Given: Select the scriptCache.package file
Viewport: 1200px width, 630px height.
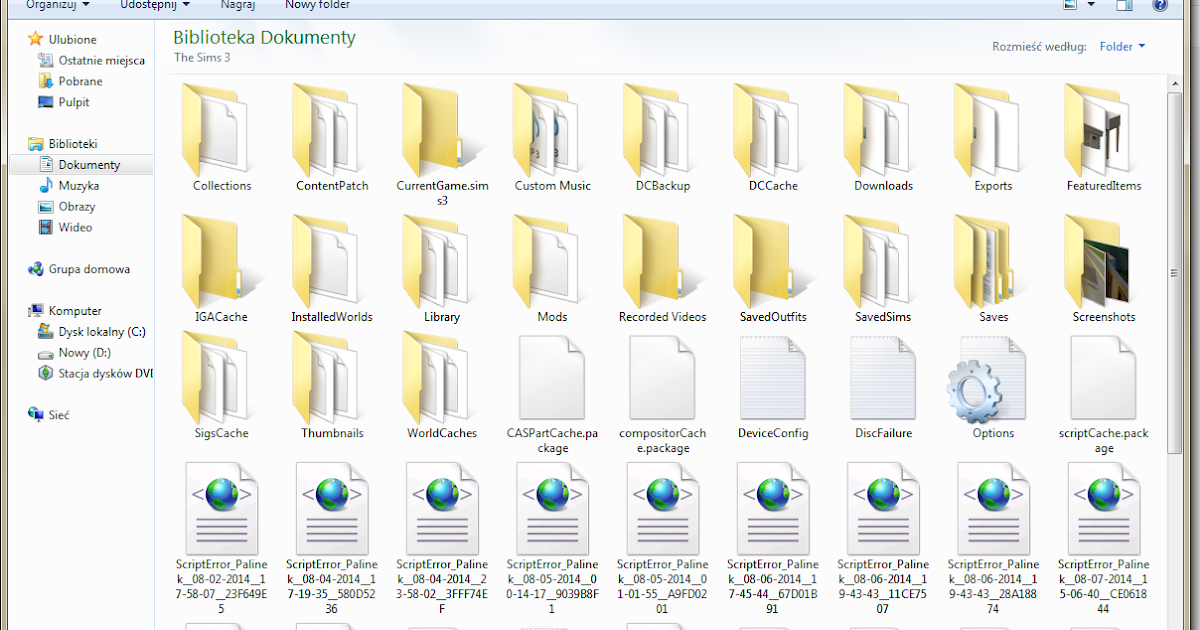Looking at the screenshot, I should (x=1103, y=393).
